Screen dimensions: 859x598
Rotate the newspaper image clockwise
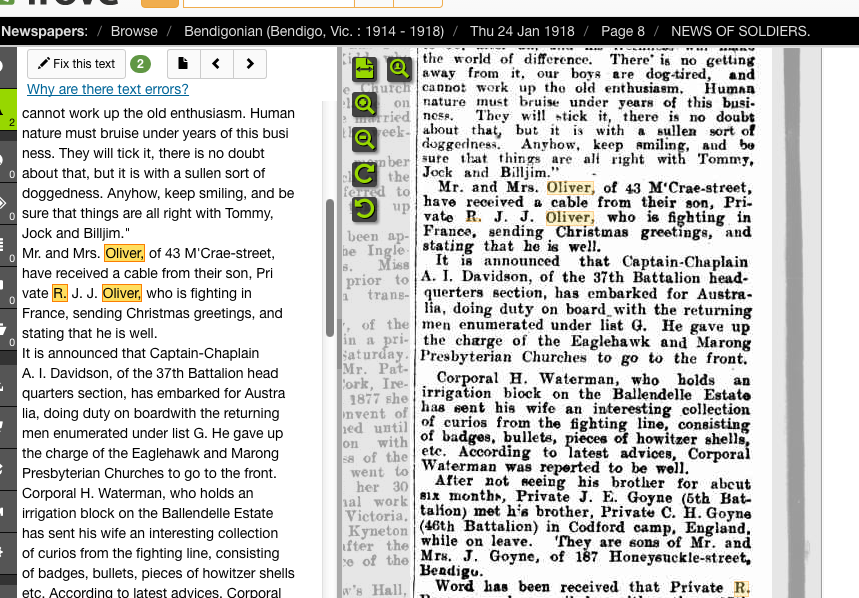(364, 174)
